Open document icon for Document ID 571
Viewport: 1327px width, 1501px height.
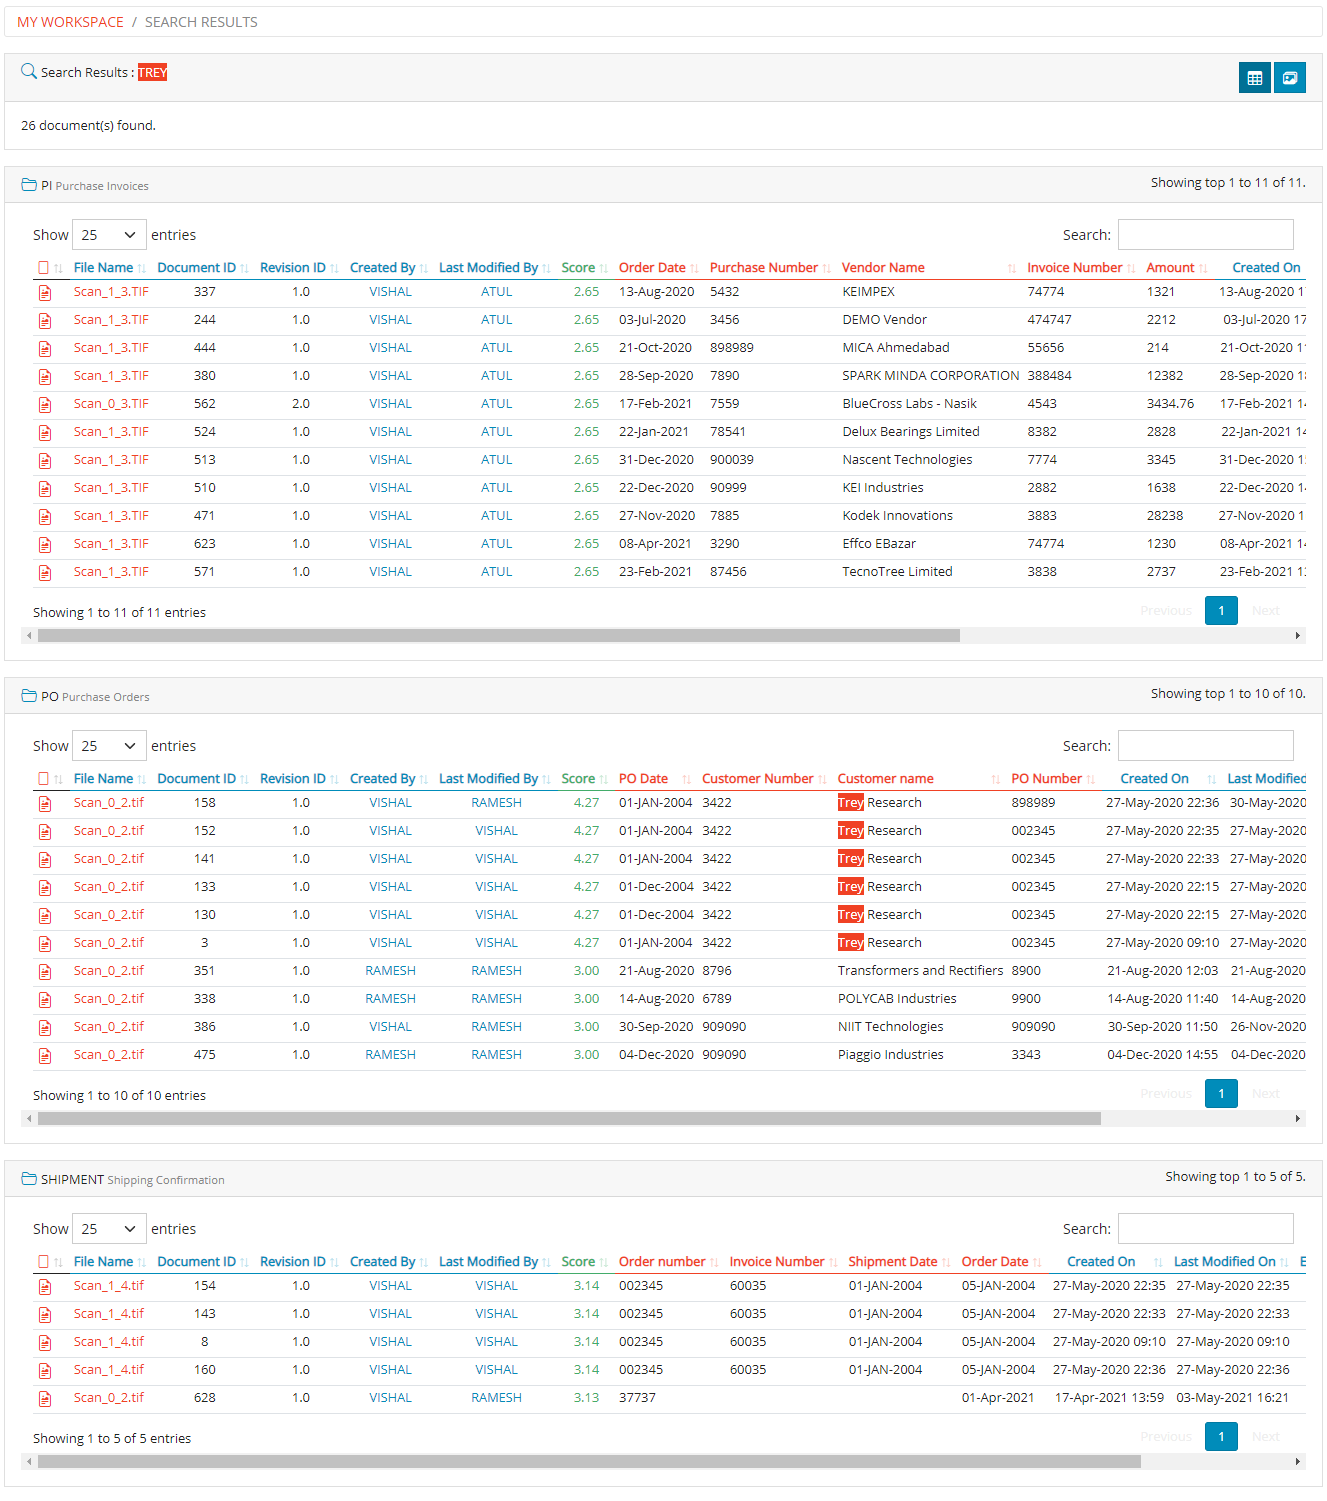click(x=45, y=573)
